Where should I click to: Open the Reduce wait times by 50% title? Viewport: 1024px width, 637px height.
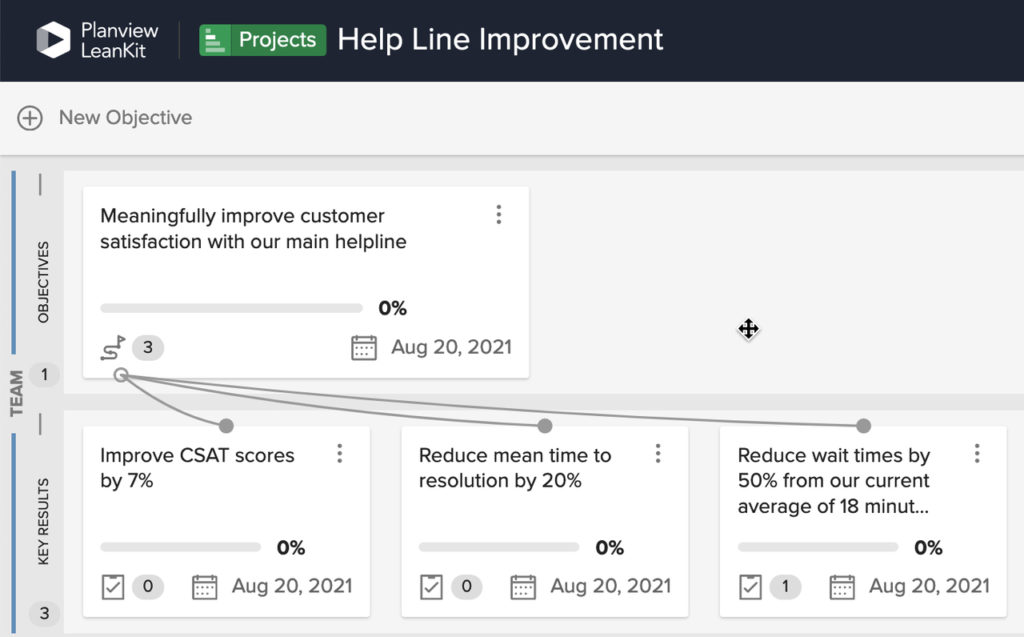pyautogui.click(x=834, y=480)
